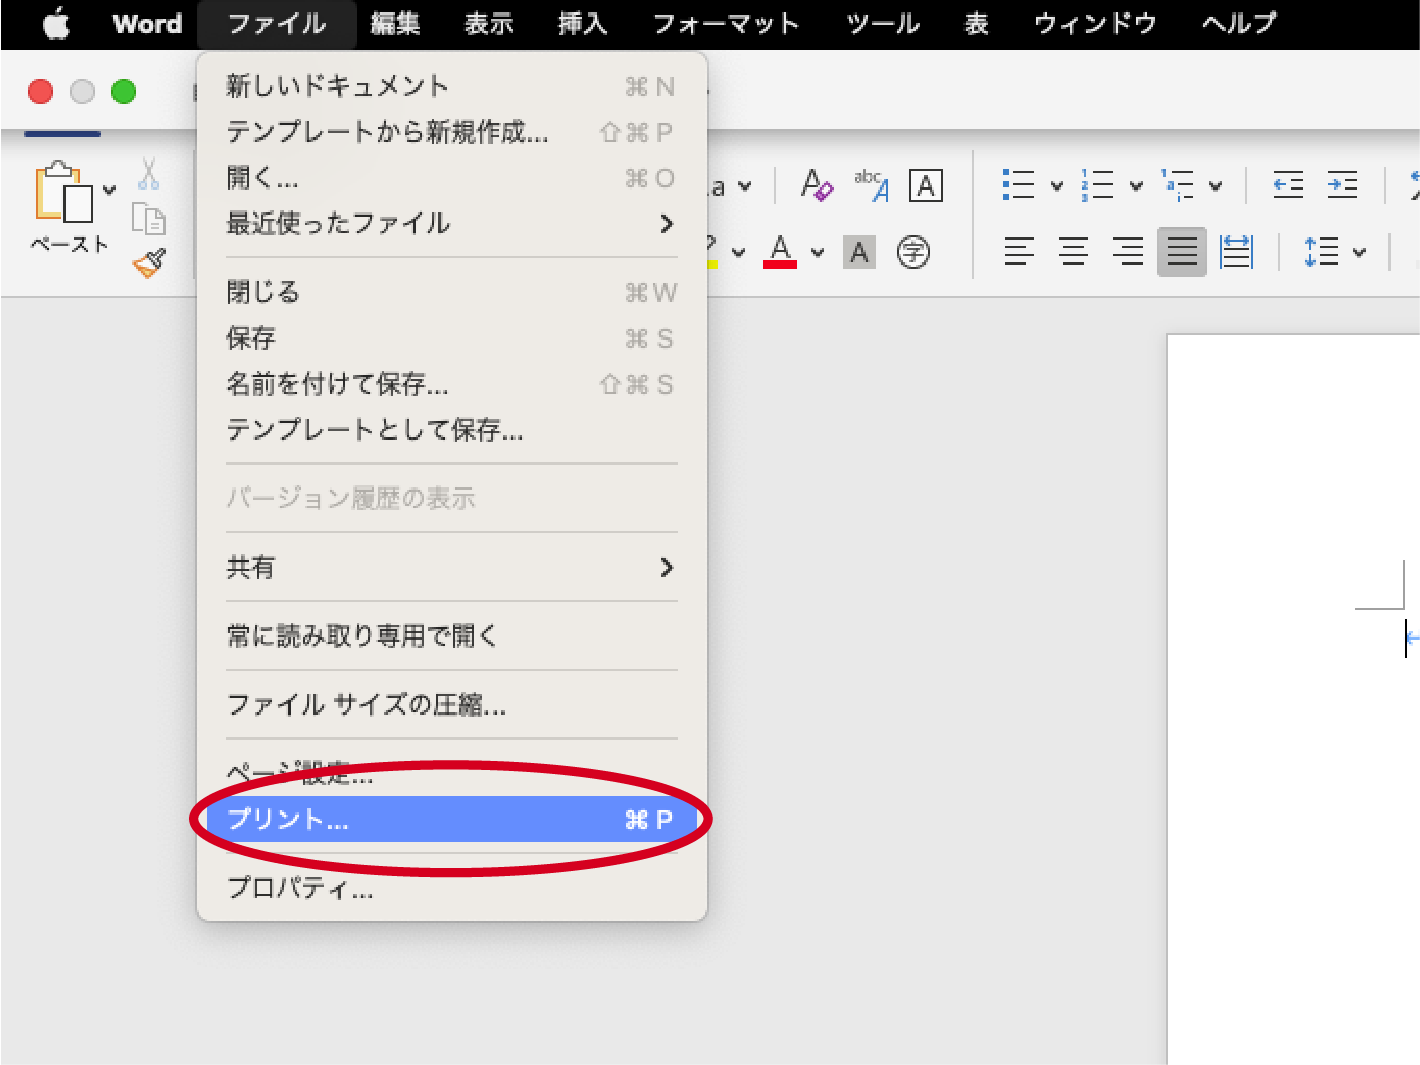This screenshot has height=1065, width=1420.
Task: Open the ツール menu
Action: 883,23
